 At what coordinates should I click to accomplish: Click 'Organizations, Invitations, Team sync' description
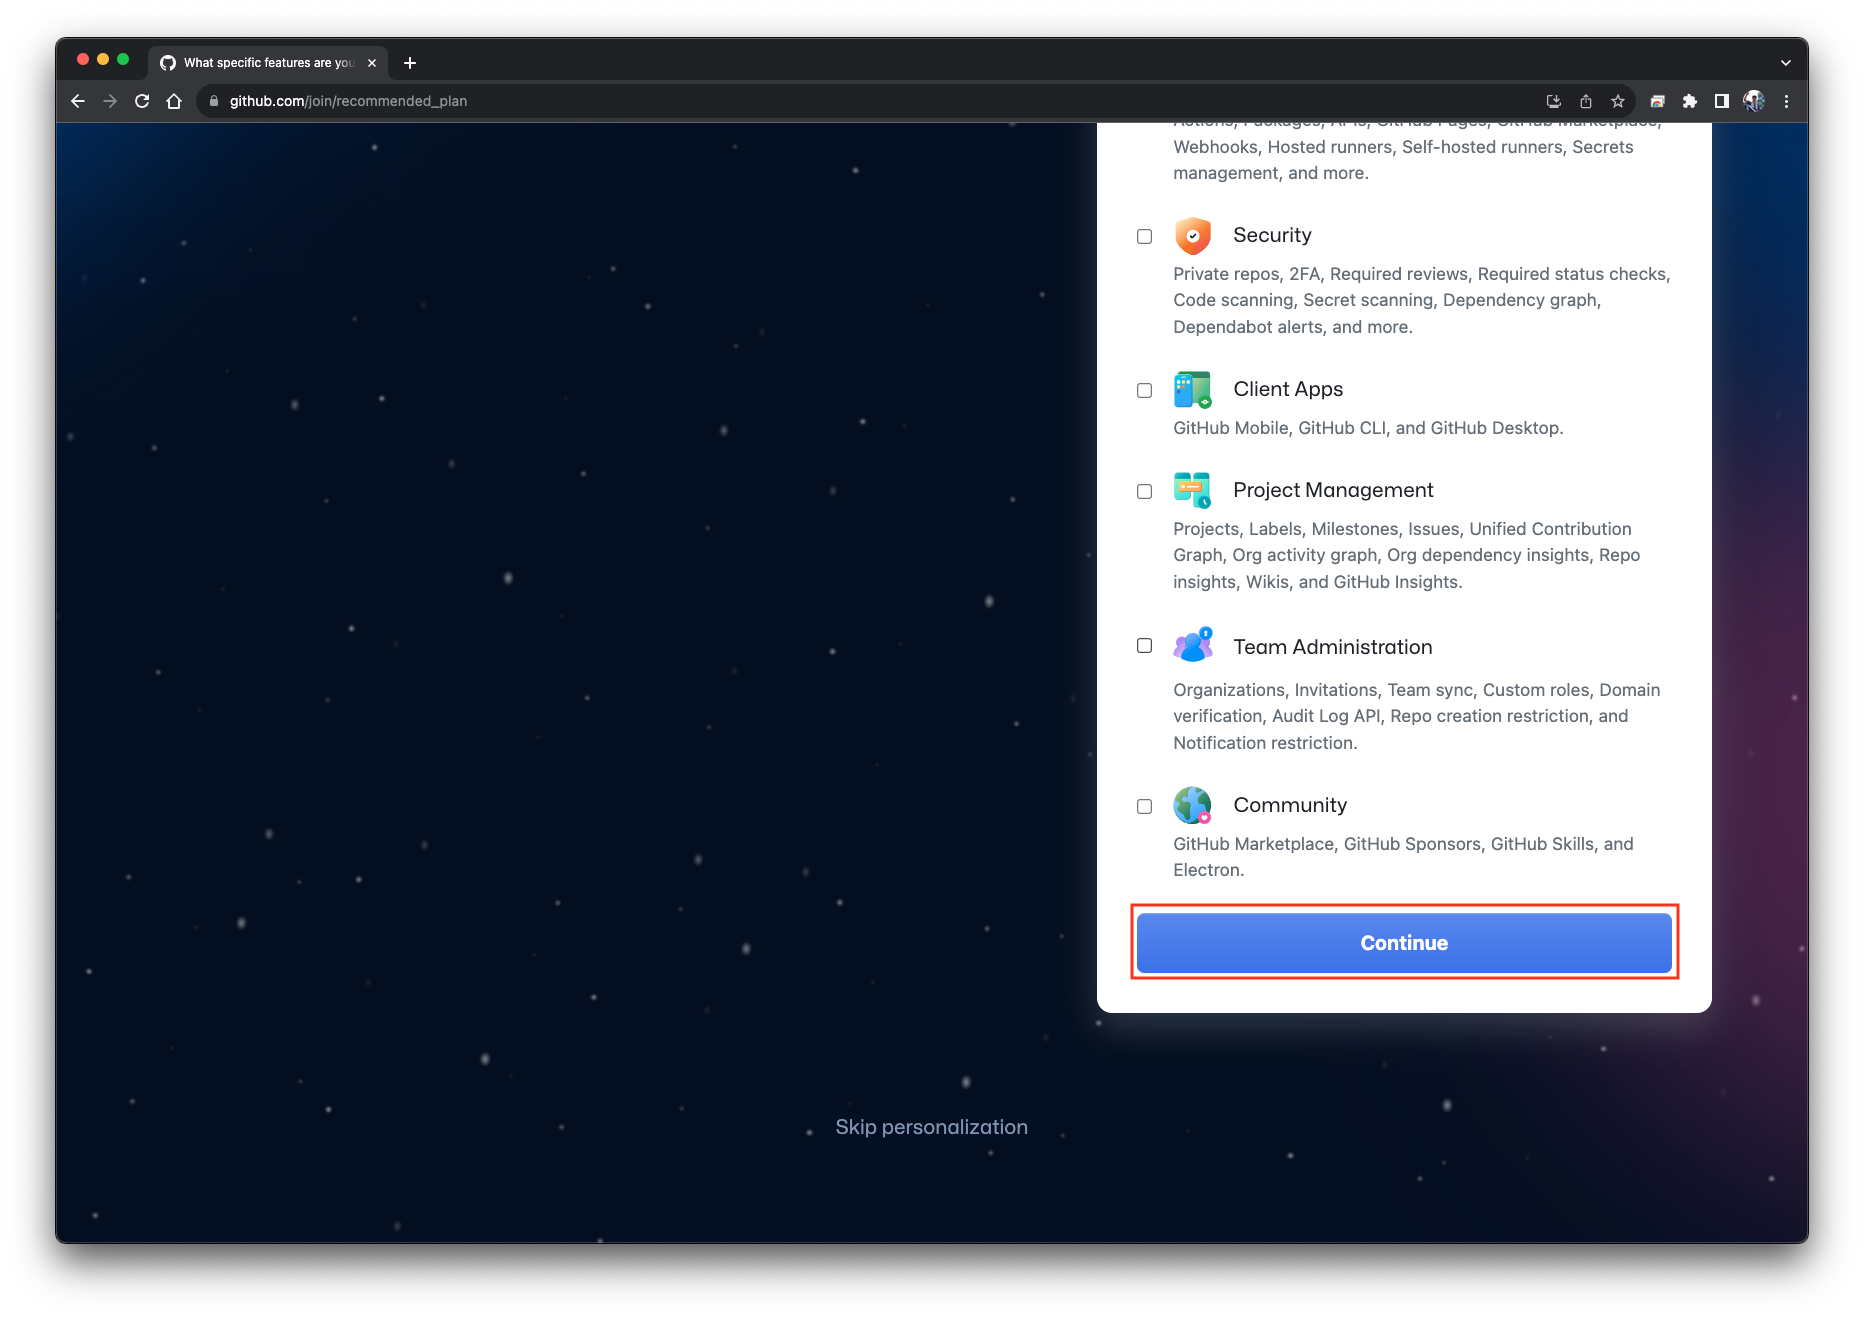point(1417,716)
